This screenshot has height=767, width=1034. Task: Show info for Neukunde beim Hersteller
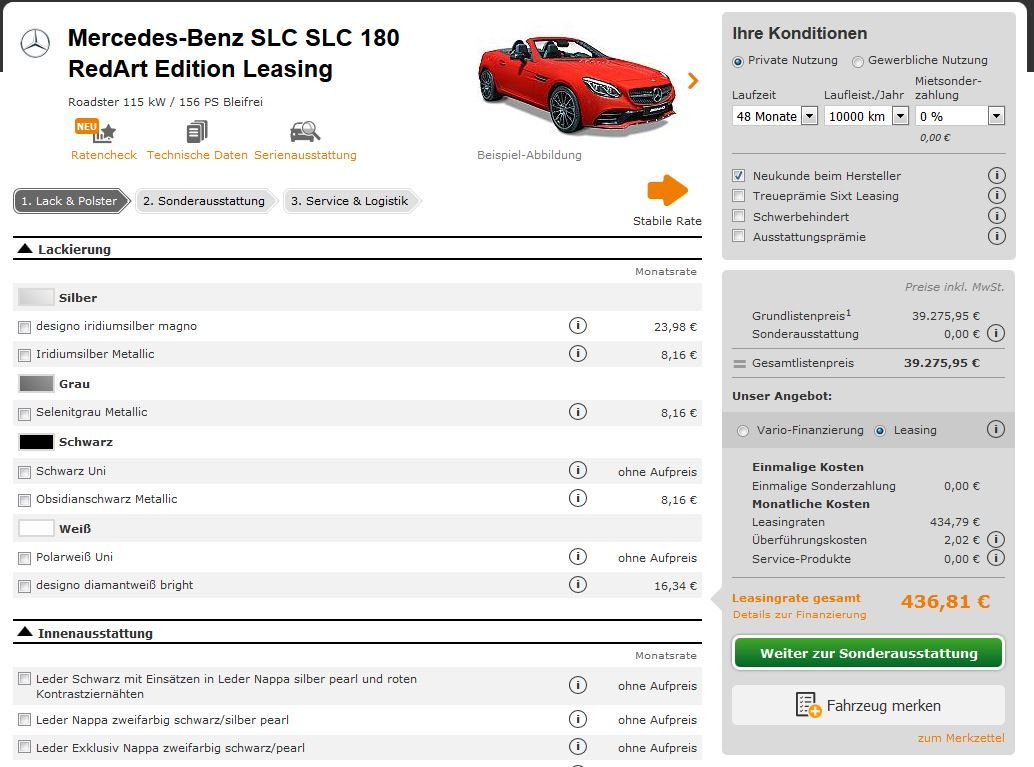pyautogui.click(x=996, y=176)
